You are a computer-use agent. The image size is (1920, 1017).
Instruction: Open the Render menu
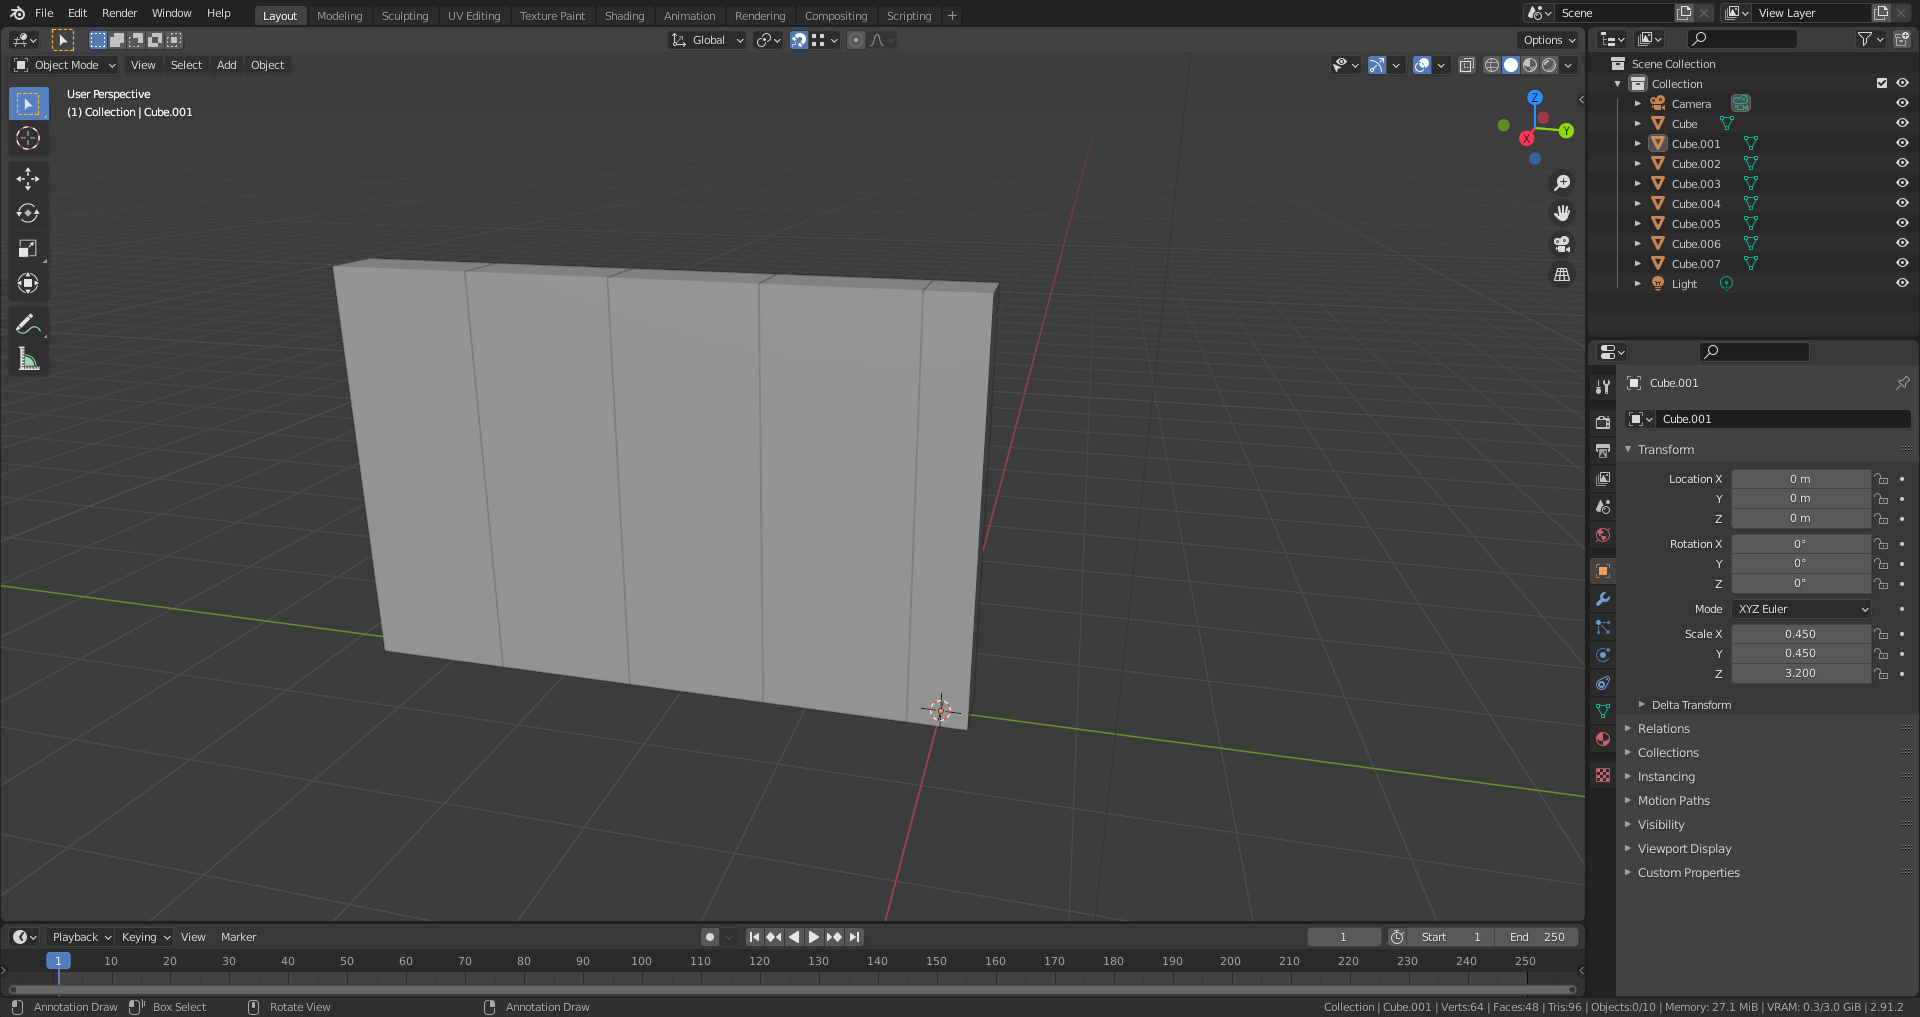[x=119, y=13]
